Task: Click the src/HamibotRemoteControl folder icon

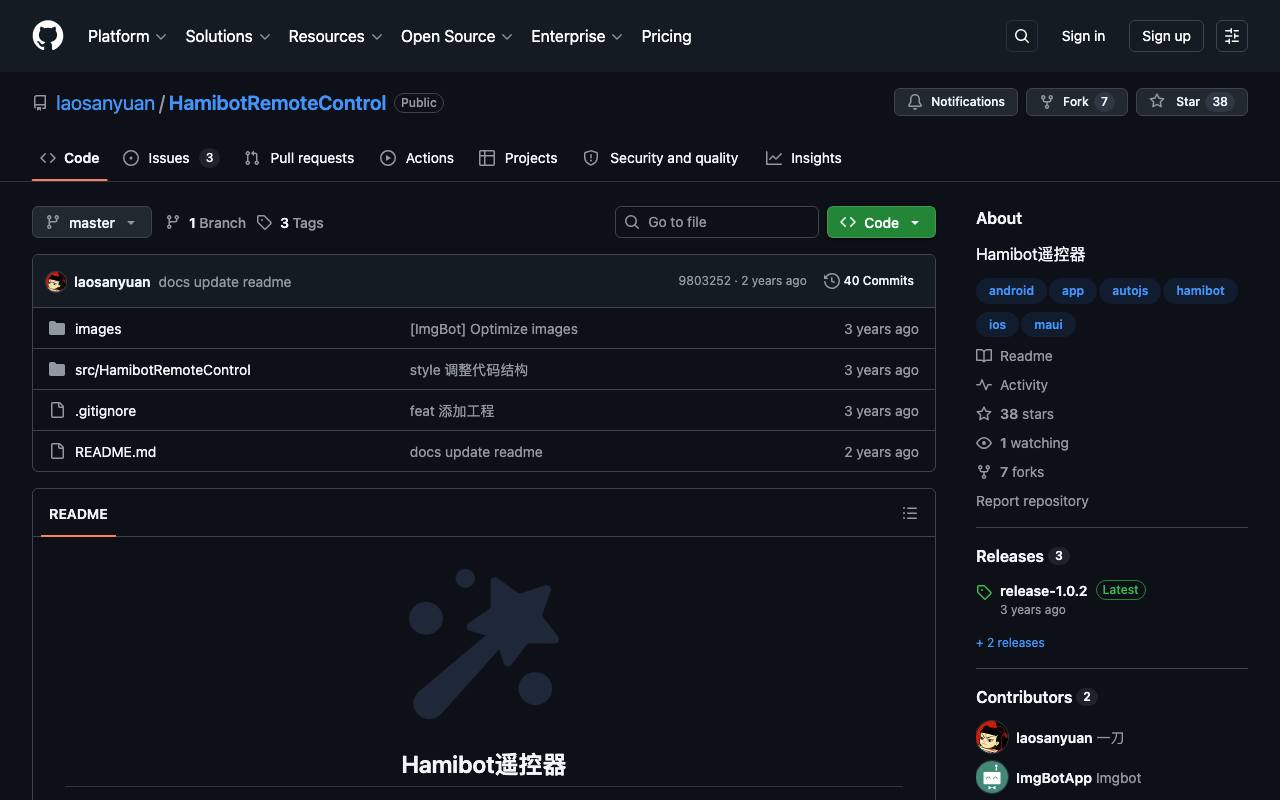Action: 57,369
